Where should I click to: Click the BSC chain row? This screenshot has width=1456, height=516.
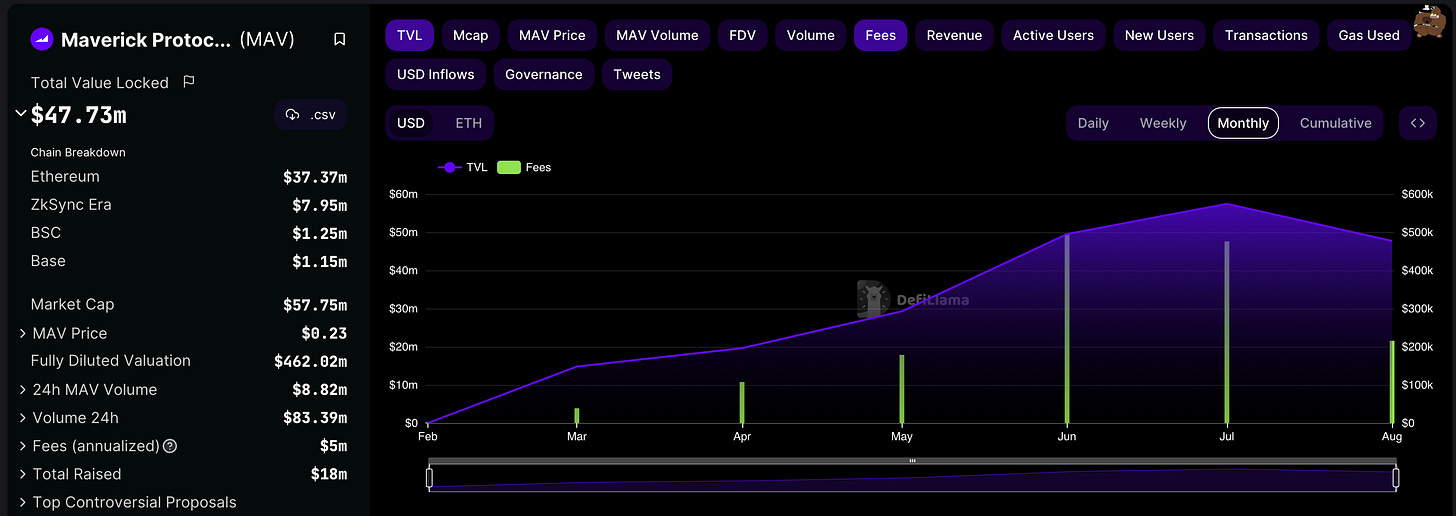189,233
